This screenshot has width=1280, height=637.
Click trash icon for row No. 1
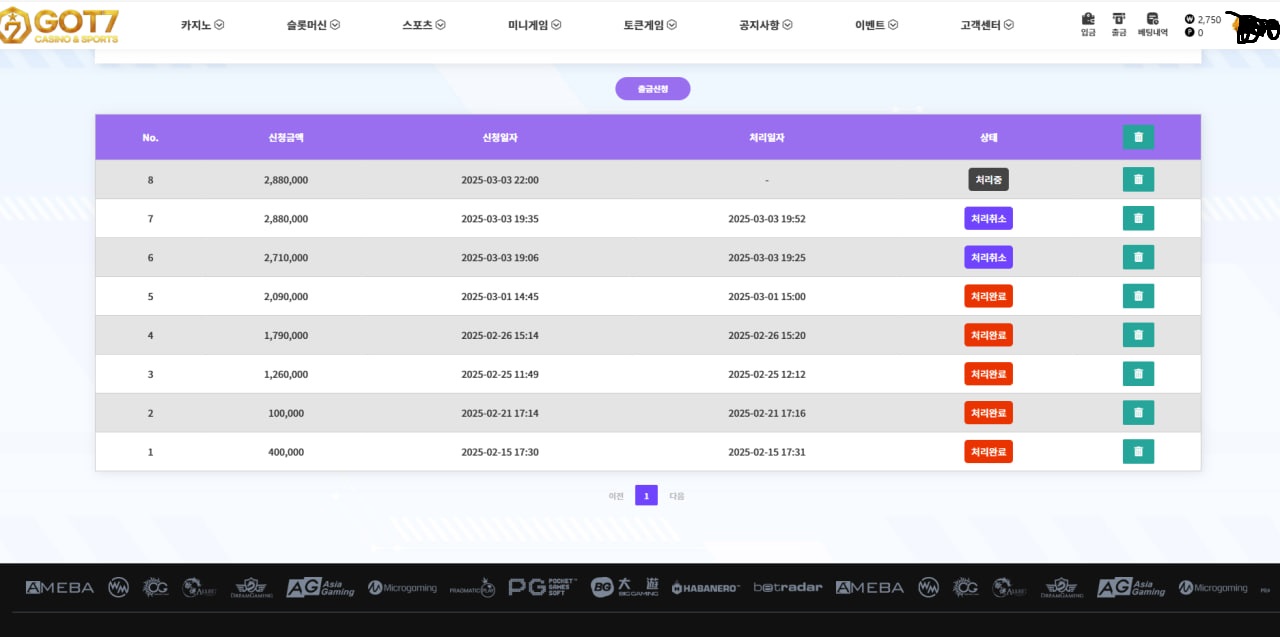click(1138, 452)
